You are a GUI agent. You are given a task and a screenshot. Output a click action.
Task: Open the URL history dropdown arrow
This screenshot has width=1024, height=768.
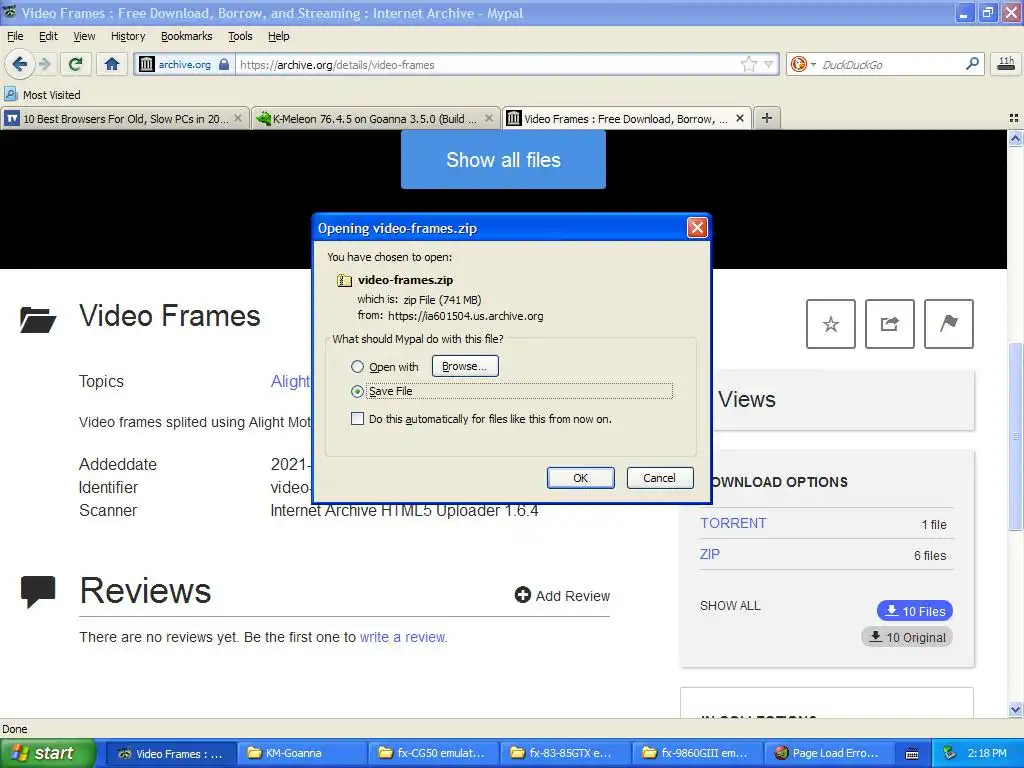[x=769, y=64]
